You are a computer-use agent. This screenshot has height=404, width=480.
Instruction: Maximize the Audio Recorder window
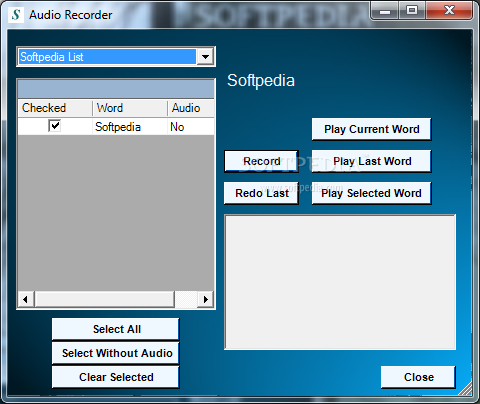click(412, 11)
